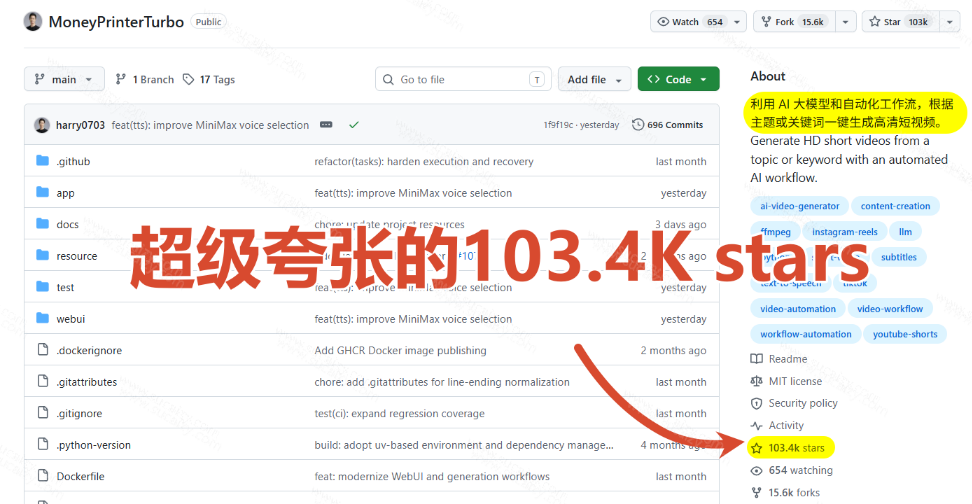
Task: Select the llm topic tag
Action: (x=906, y=232)
